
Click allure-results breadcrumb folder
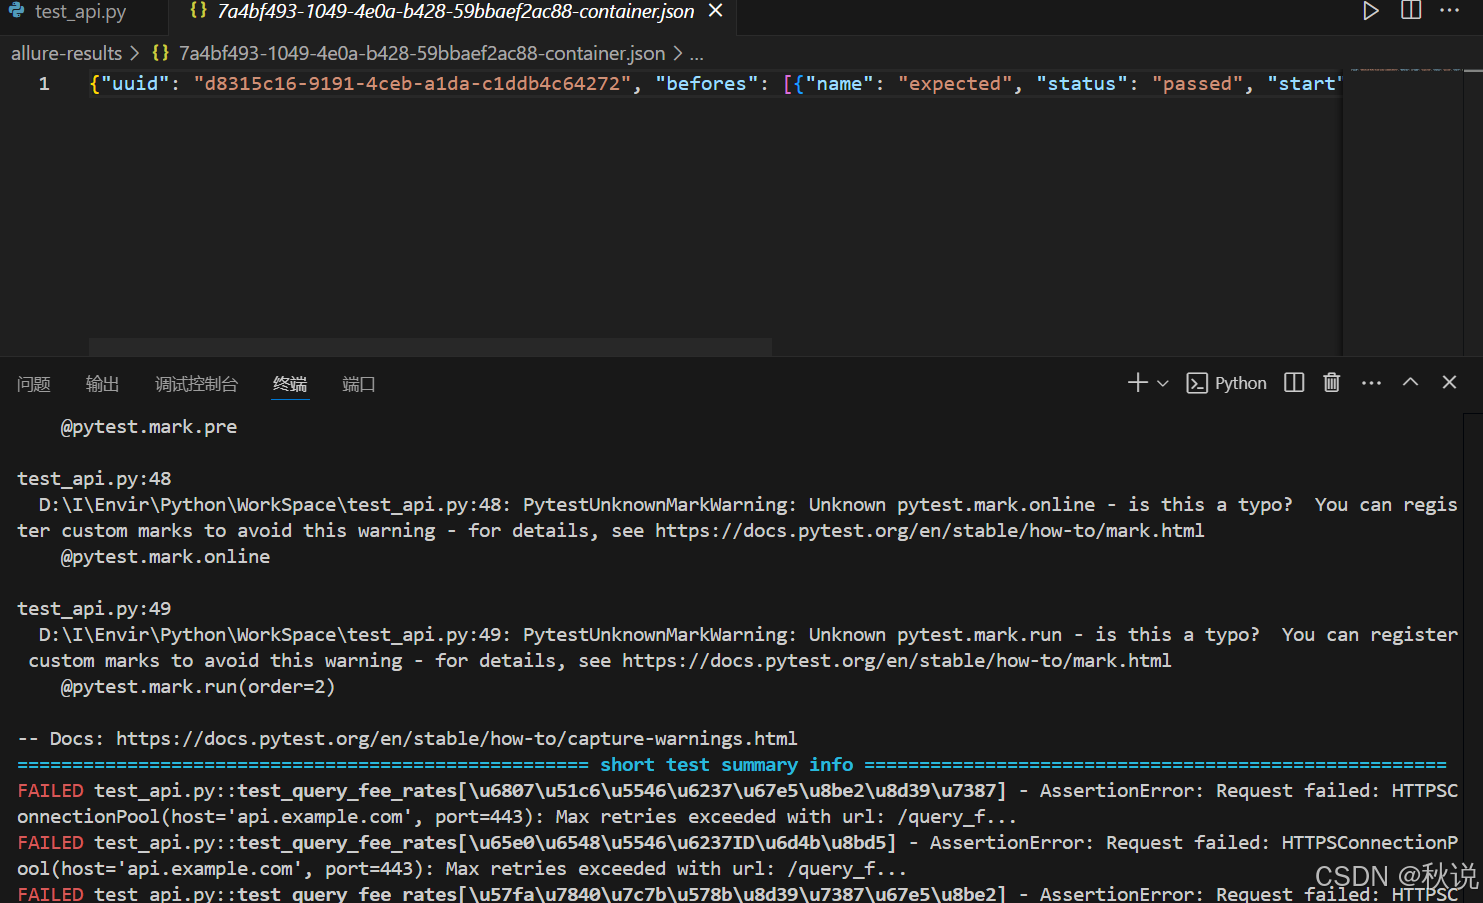66,53
